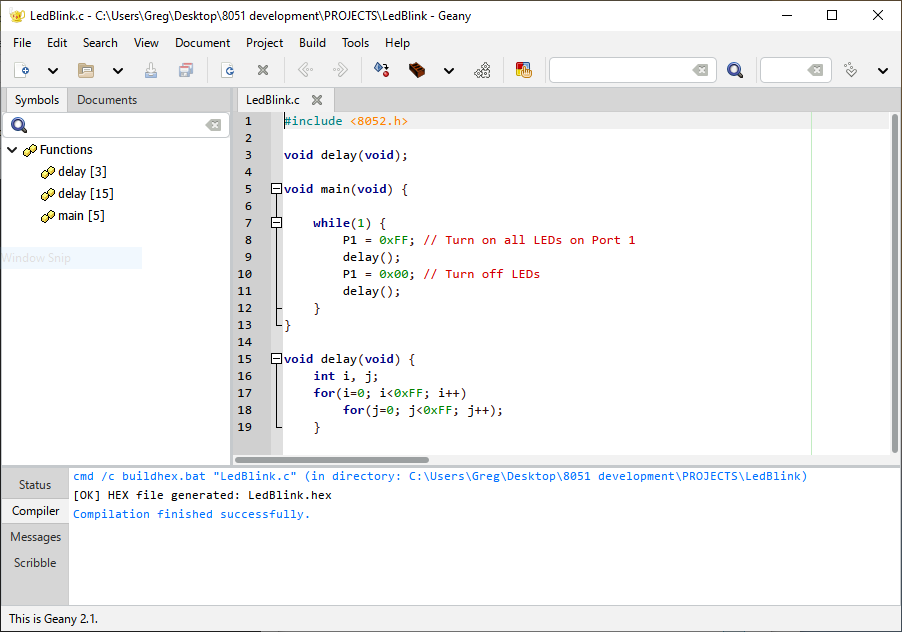
Task: Switch to the Messages tab
Action: [x=35, y=537]
